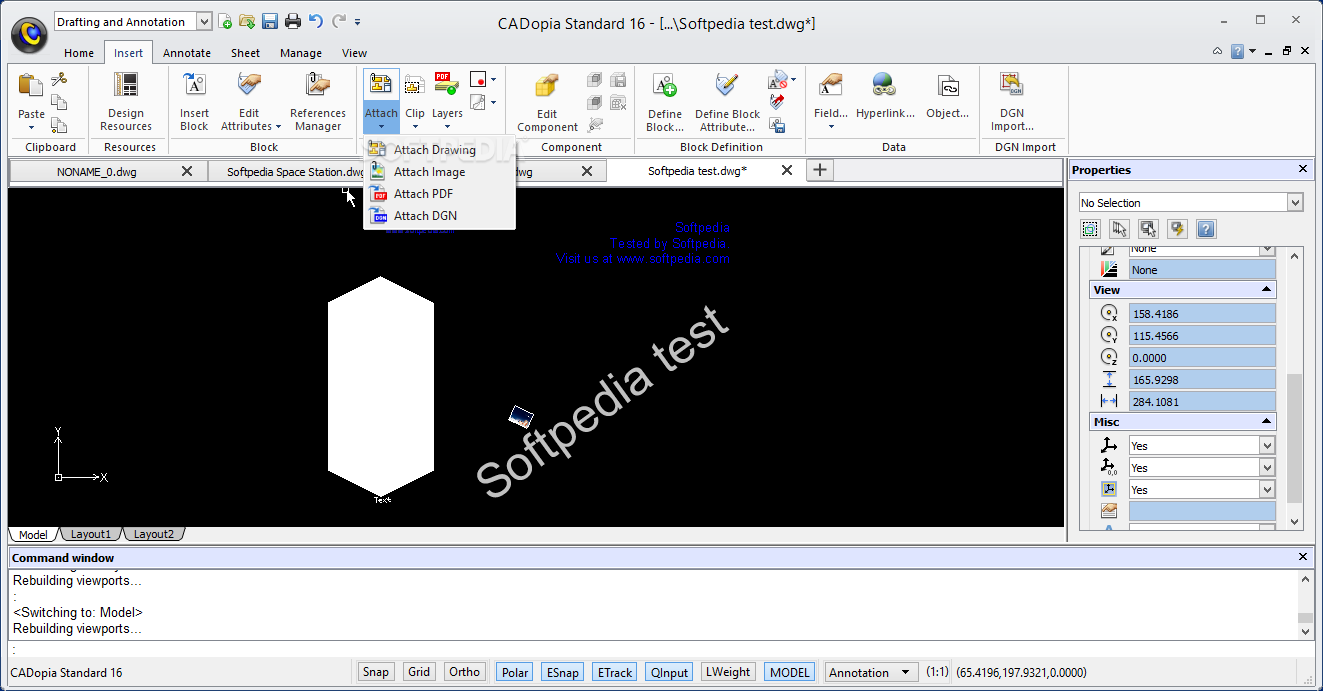Open the No Selection dropdown in Properties
The image size is (1323, 691).
(1296, 203)
